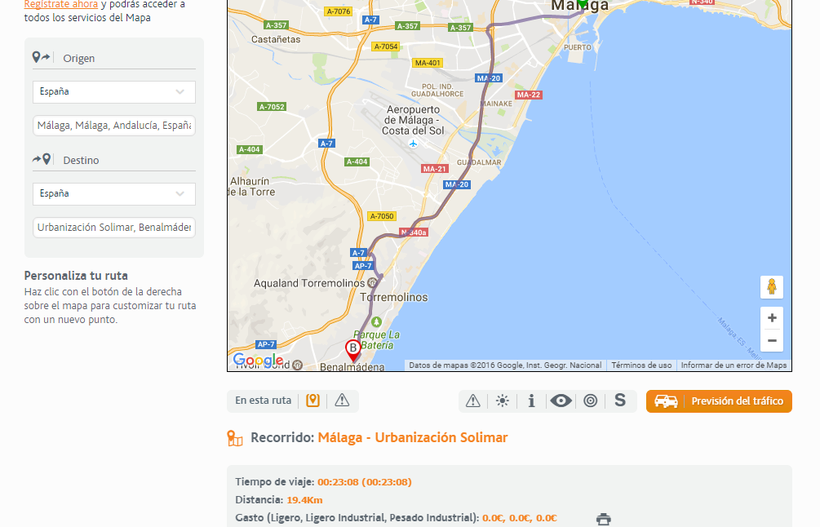Click 'Previsión del tráfico' button
820x527 pixels.
(719, 401)
